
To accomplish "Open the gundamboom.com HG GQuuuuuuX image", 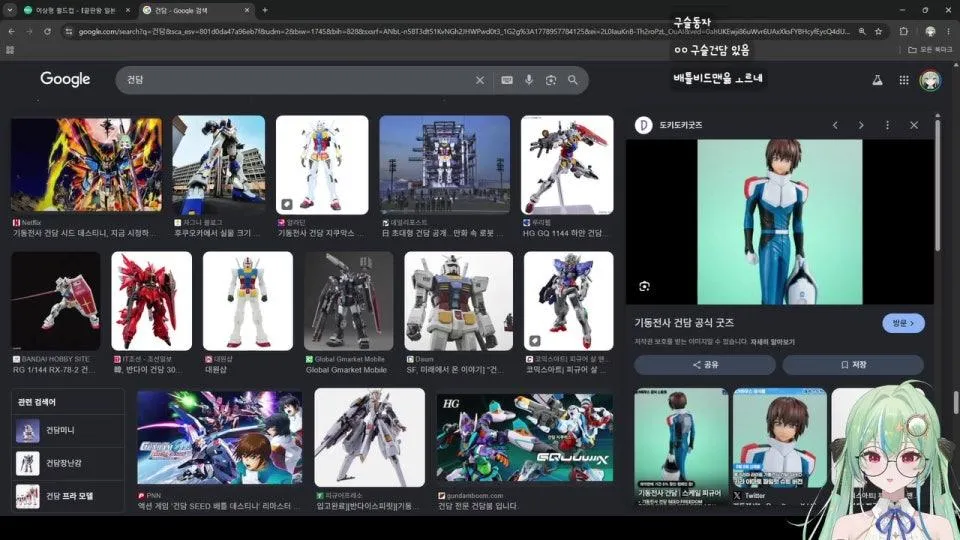I will click(x=525, y=438).
